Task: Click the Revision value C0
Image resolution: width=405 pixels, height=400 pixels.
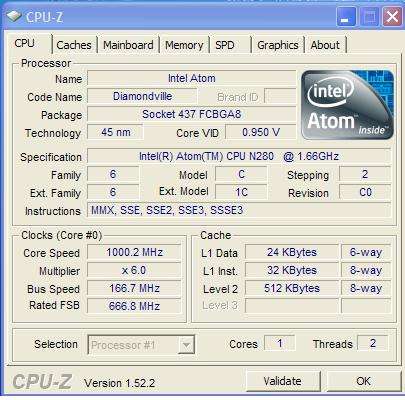Action: [x=365, y=192]
